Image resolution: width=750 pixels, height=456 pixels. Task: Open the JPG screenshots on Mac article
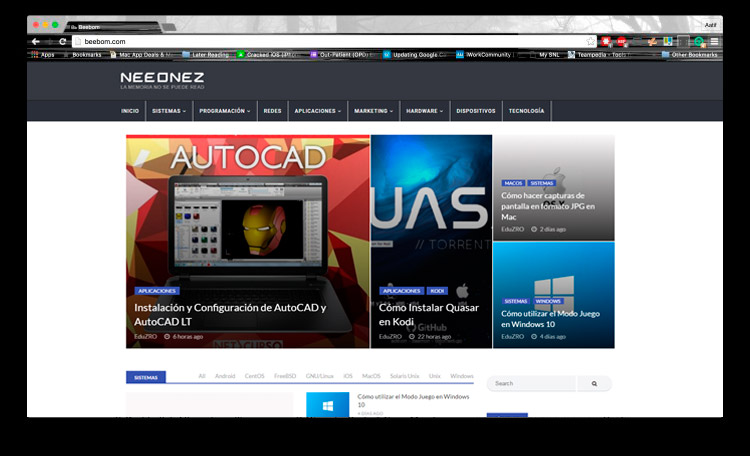pos(548,206)
